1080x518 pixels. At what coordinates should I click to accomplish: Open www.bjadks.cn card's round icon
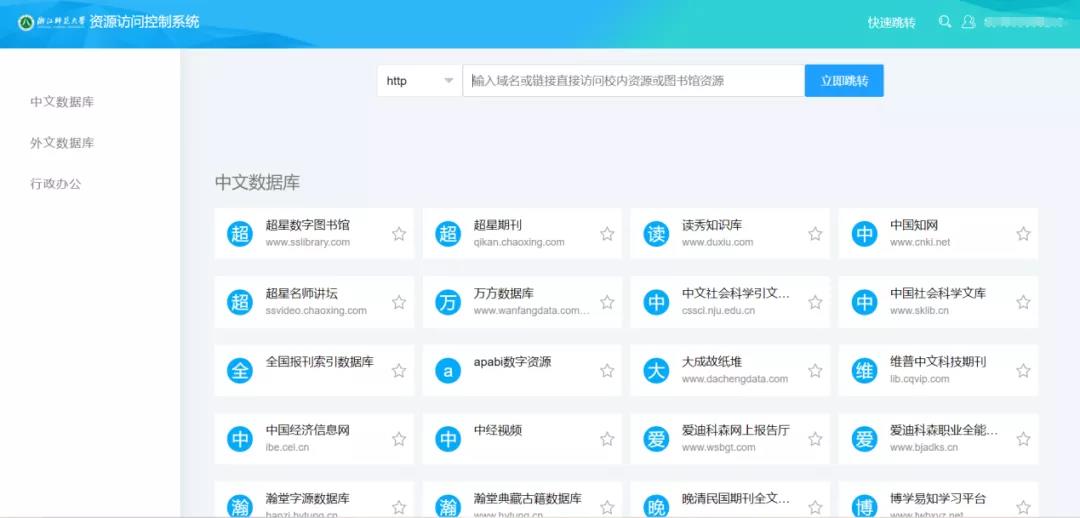[x=864, y=439]
